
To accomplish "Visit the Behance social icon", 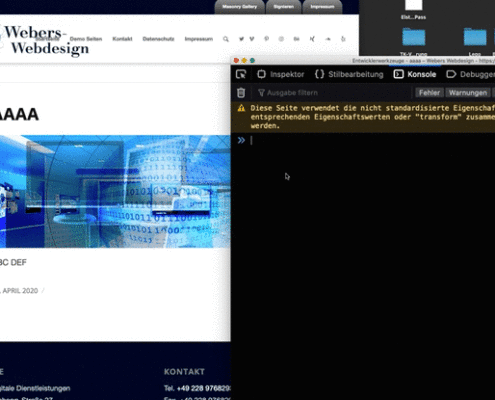I will tap(296, 39).
